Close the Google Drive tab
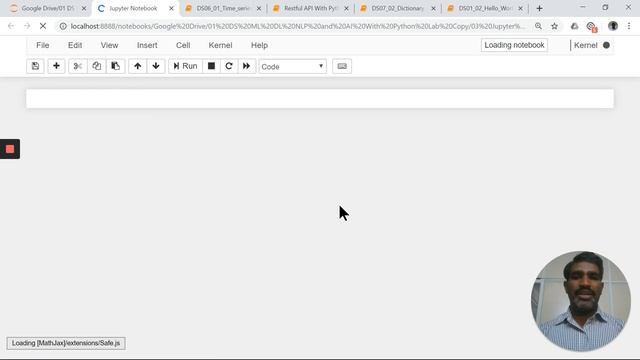640x360 pixels. click(84, 8)
